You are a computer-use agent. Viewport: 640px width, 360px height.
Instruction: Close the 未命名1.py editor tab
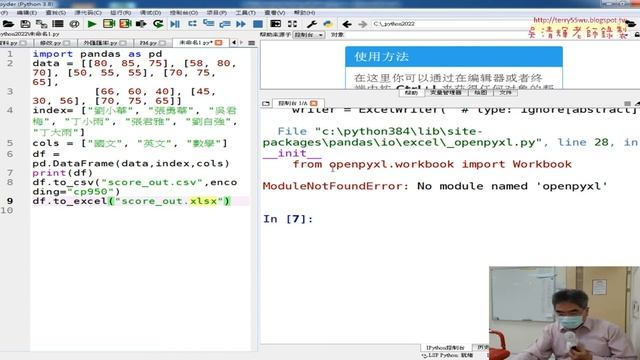[218, 42]
